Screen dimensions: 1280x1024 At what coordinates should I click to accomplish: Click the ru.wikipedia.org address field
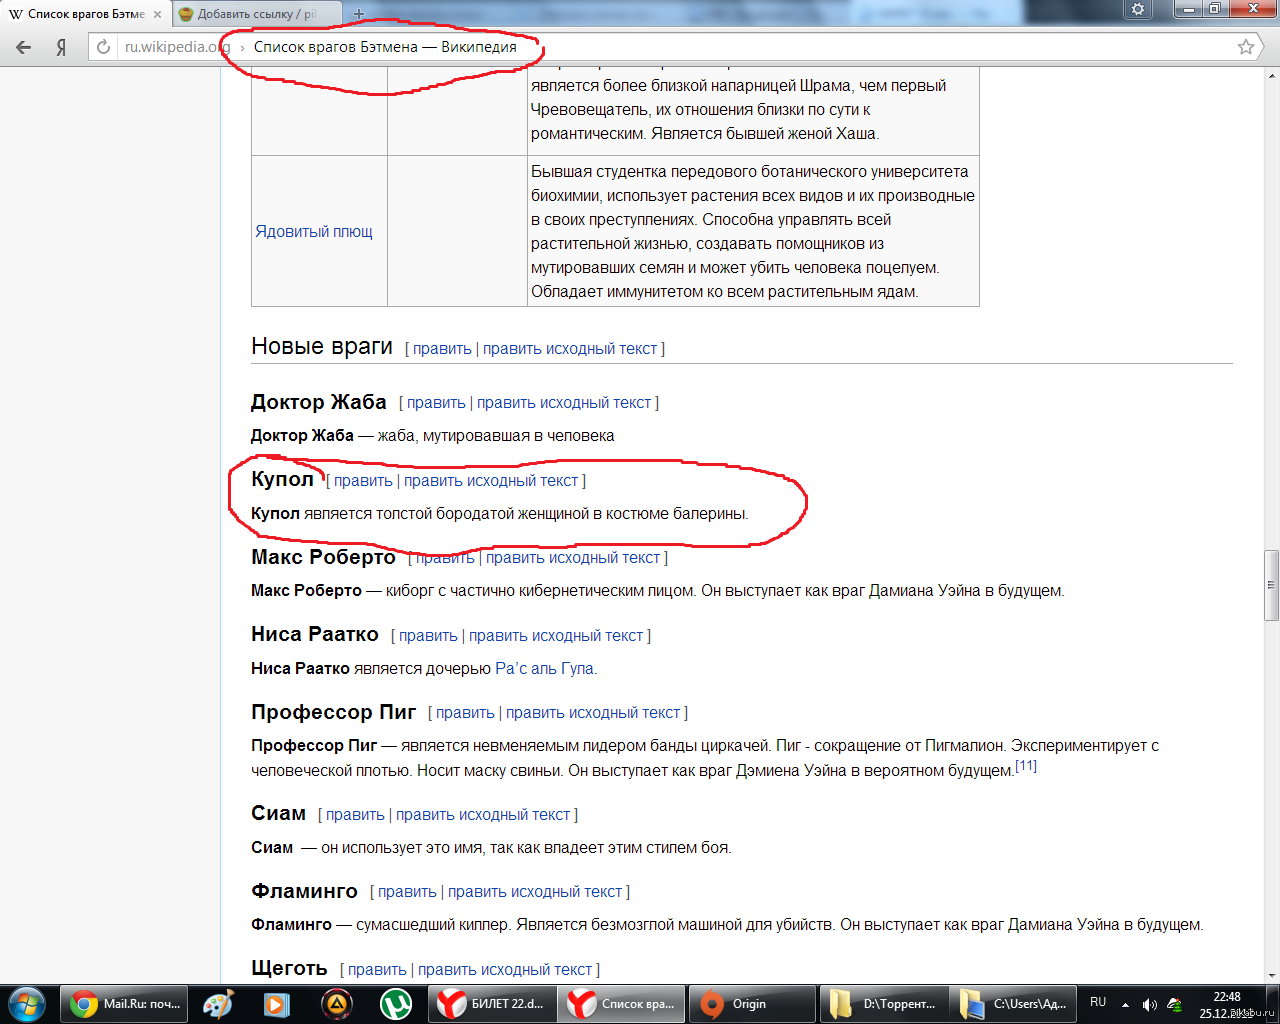tap(176, 47)
